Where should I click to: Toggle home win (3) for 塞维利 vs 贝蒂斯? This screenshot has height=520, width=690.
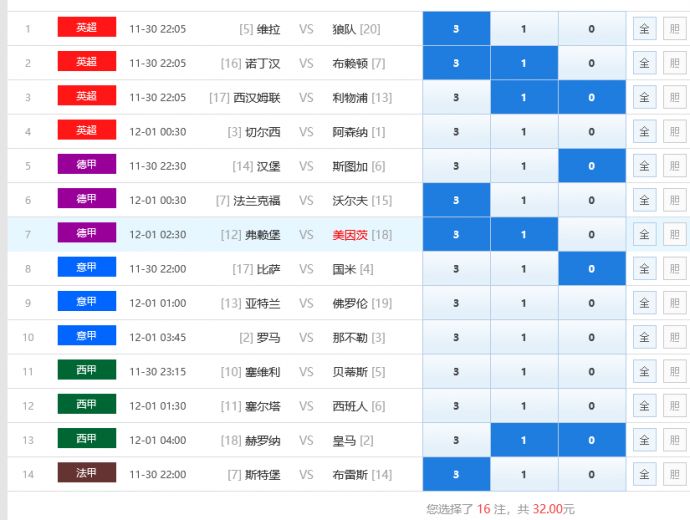tap(456, 372)
